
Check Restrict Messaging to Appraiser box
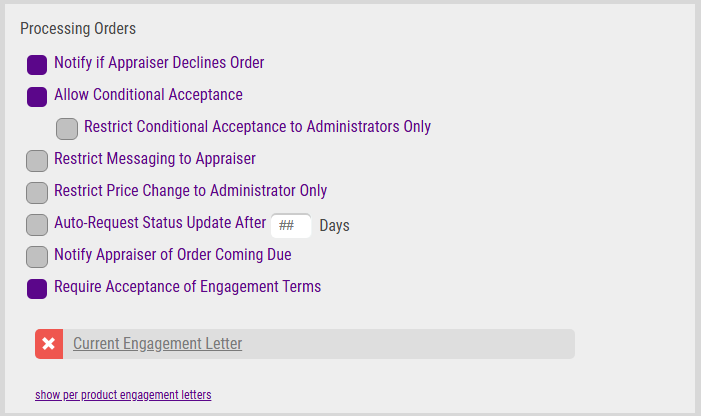(37, 161)
